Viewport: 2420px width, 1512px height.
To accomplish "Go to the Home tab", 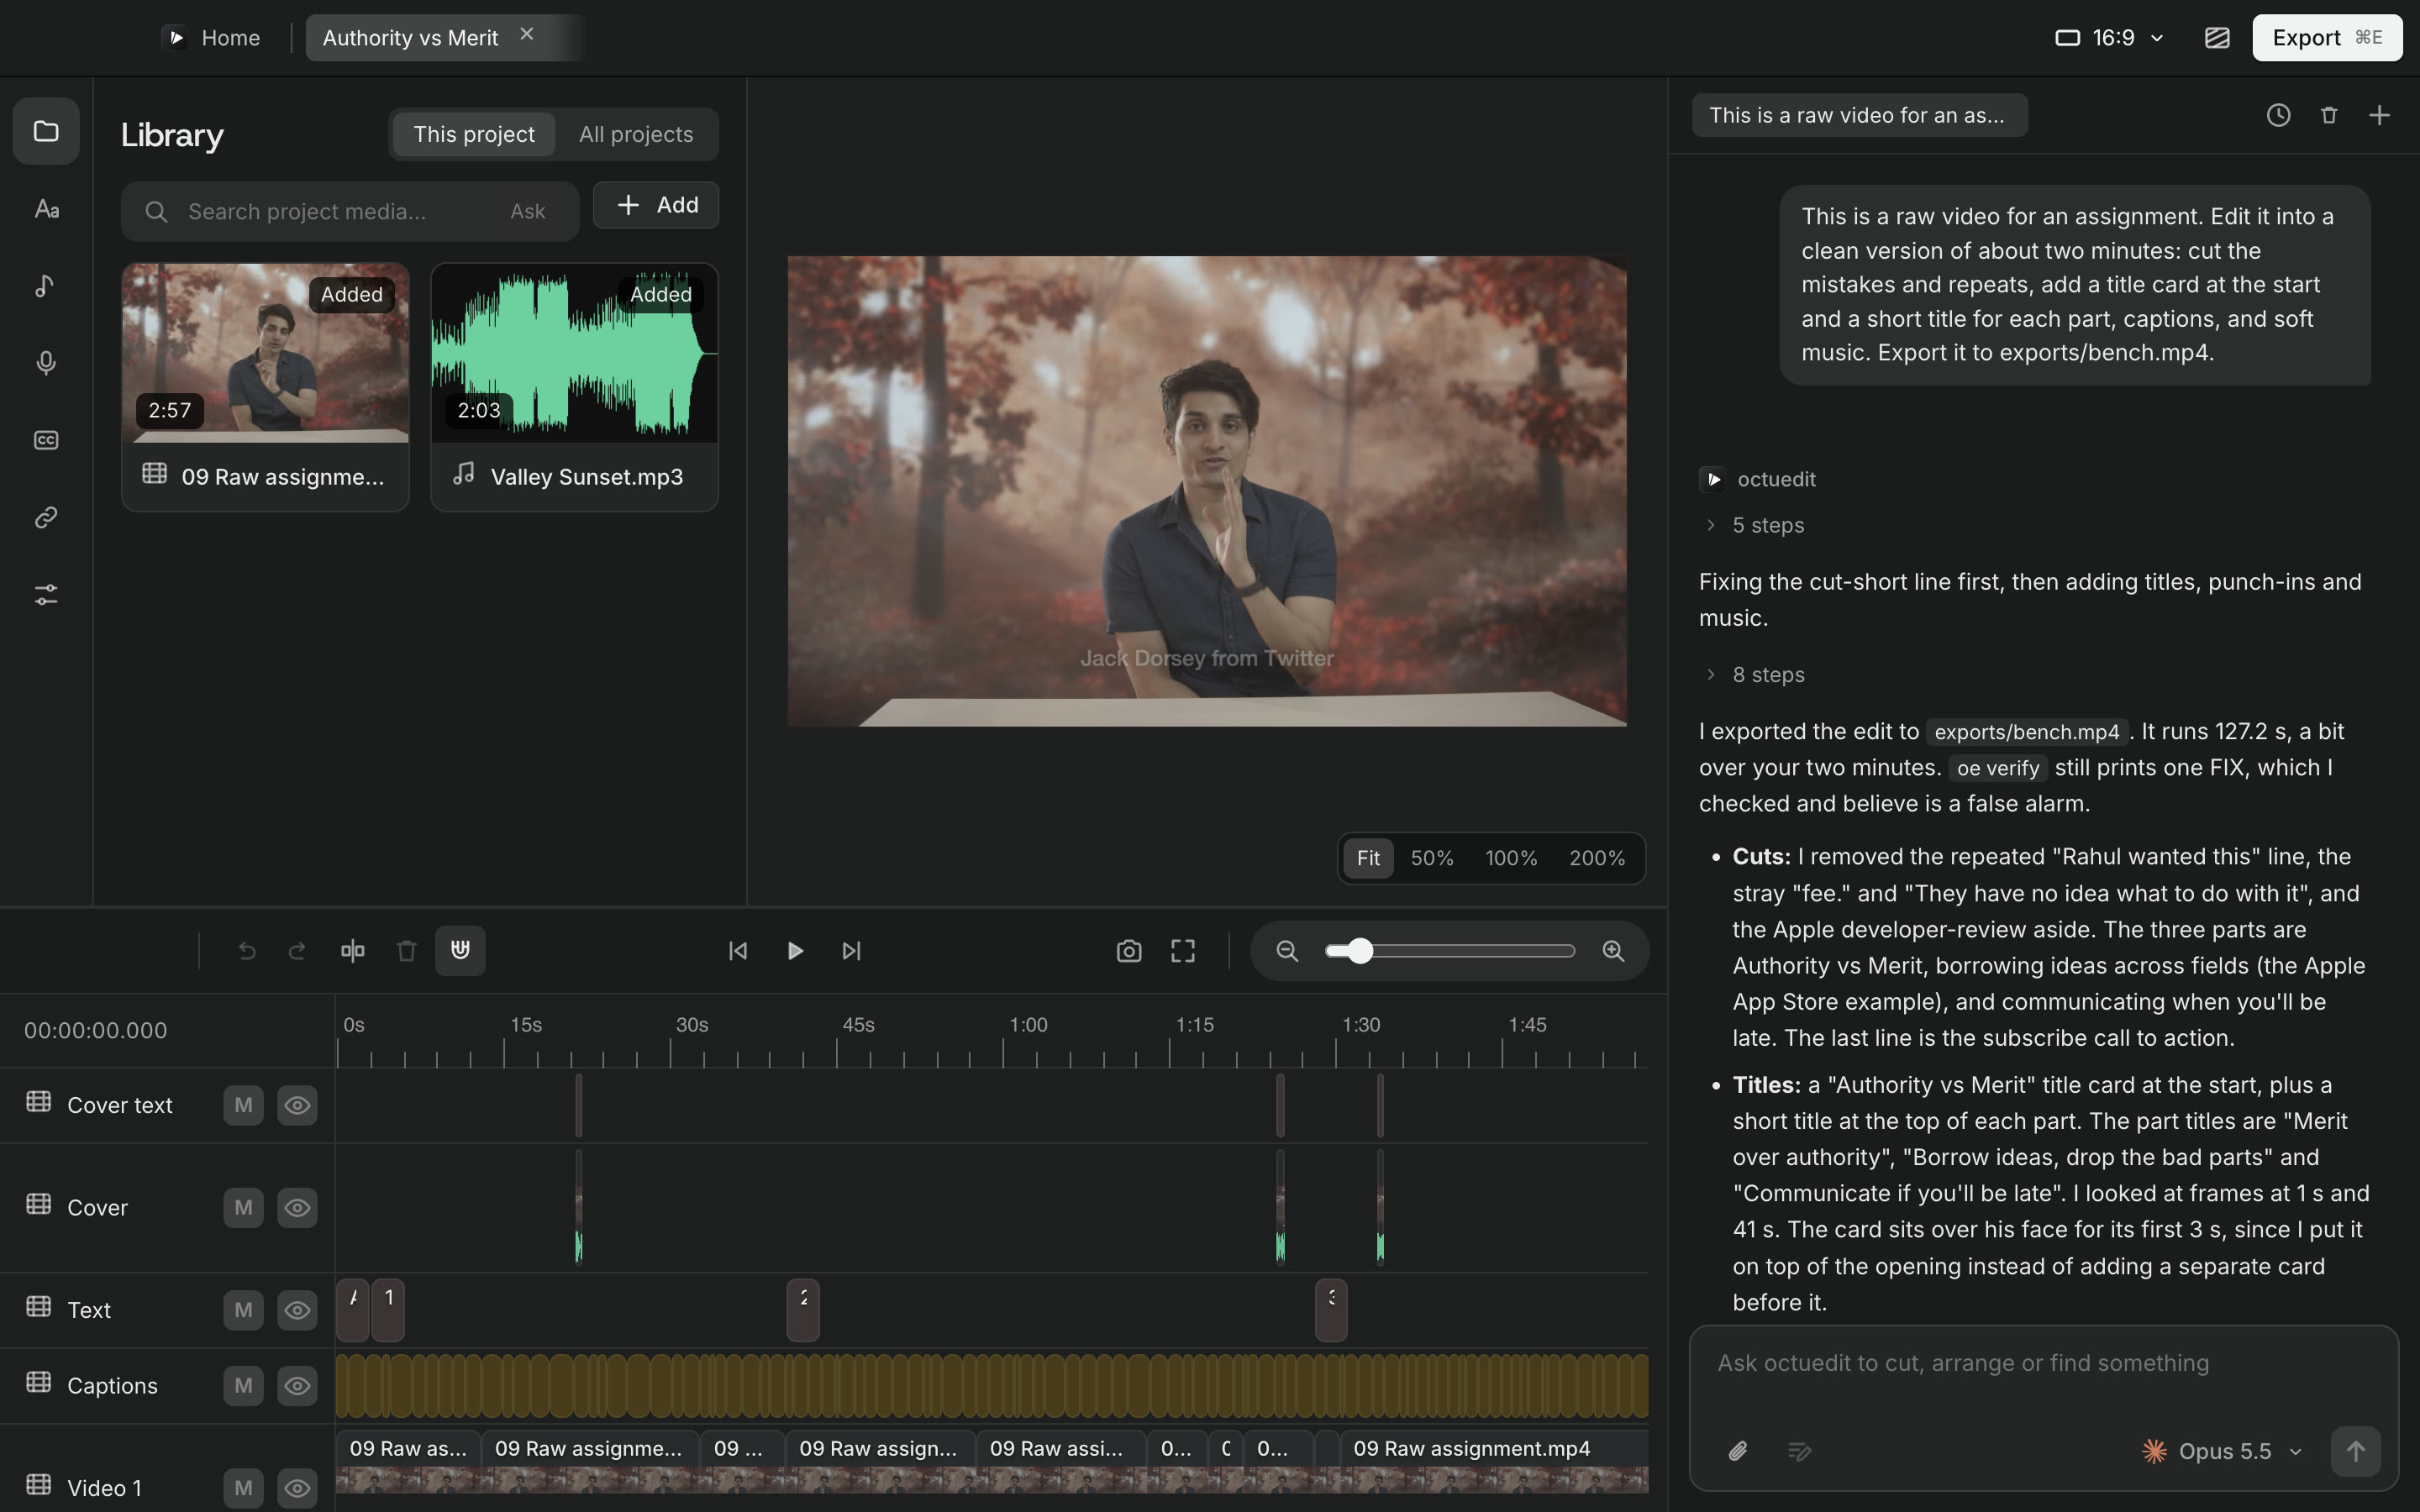I will [x=213, y=38].
